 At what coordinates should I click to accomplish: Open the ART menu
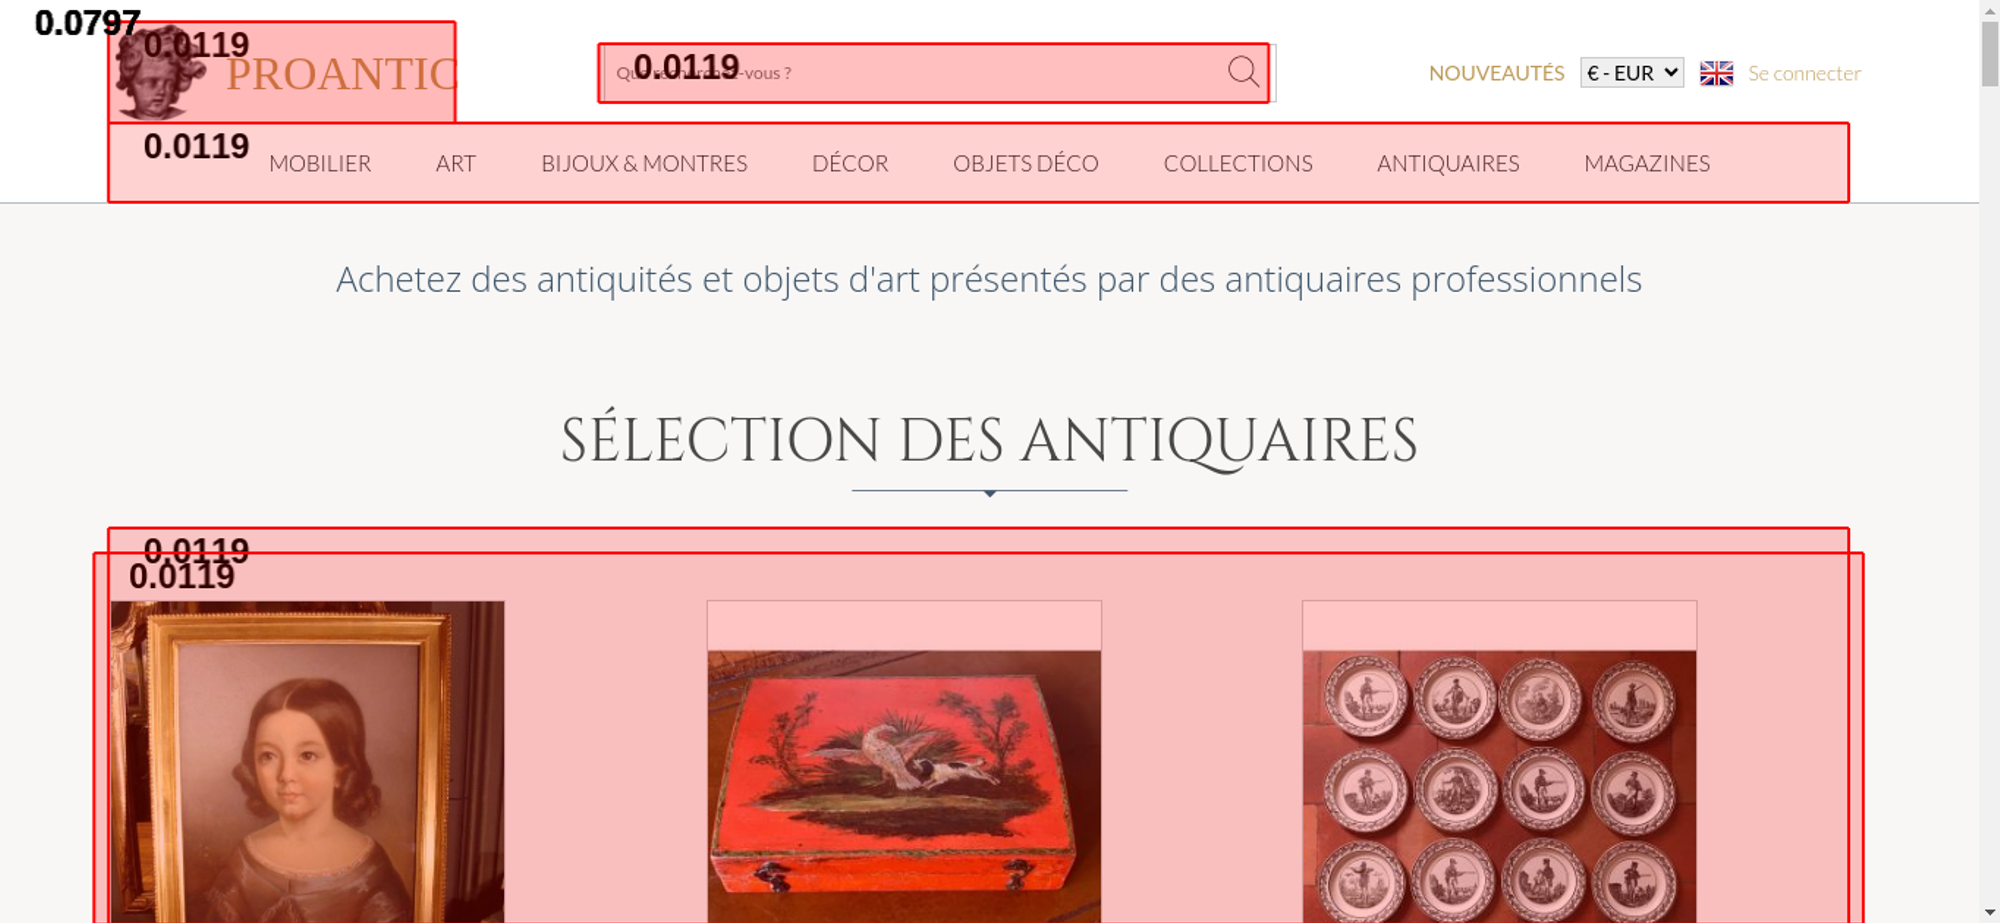pyautogui.click(x=456, y=163)
